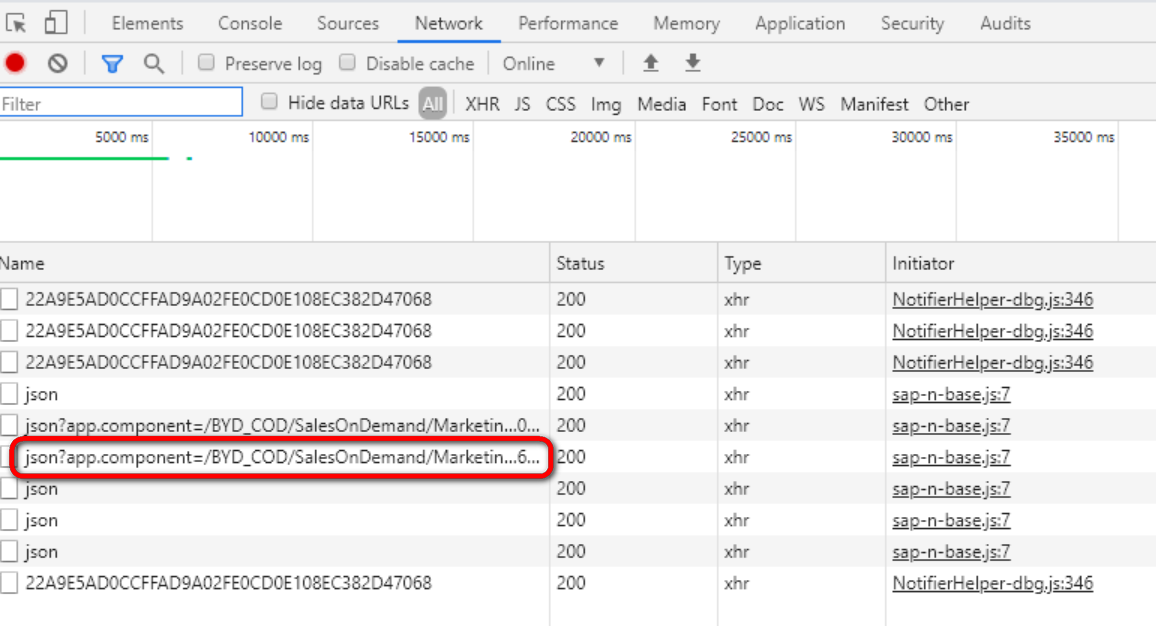Click inside the Filter input field
Viewport: 1156px width, 626px height.
coord(120,101)
